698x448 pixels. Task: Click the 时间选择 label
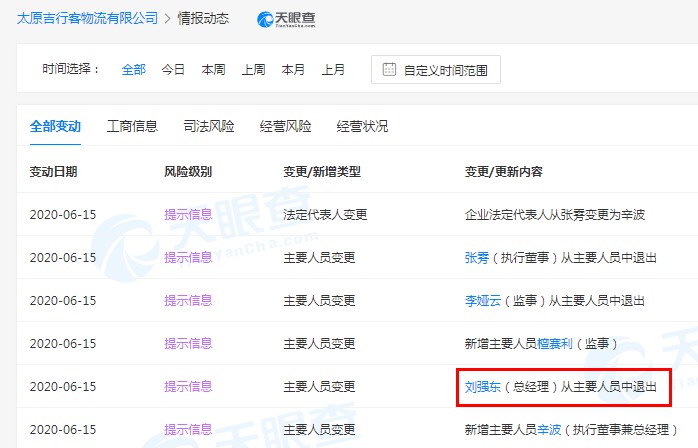(70, 69)
